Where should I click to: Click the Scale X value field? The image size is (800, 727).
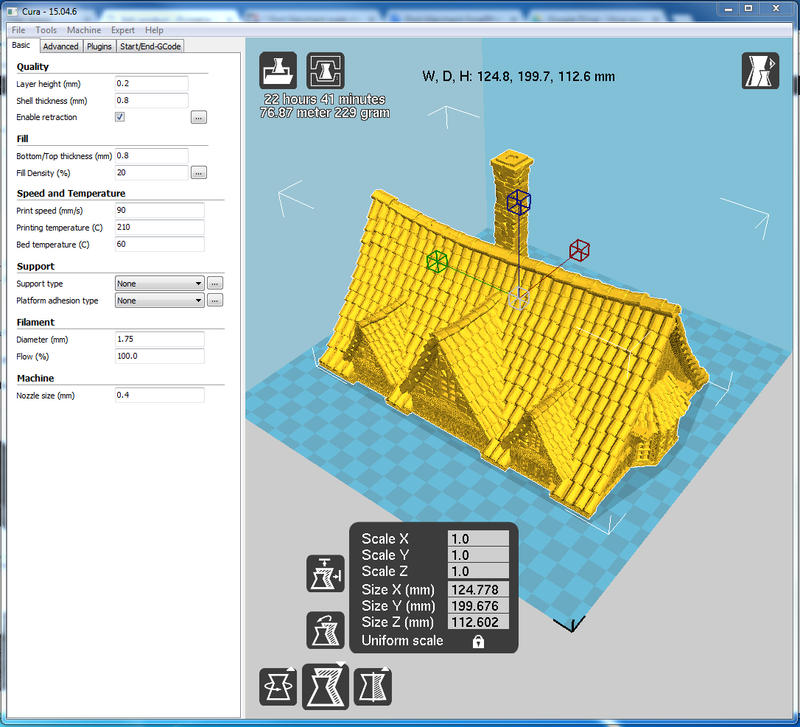tap(478, 539)
